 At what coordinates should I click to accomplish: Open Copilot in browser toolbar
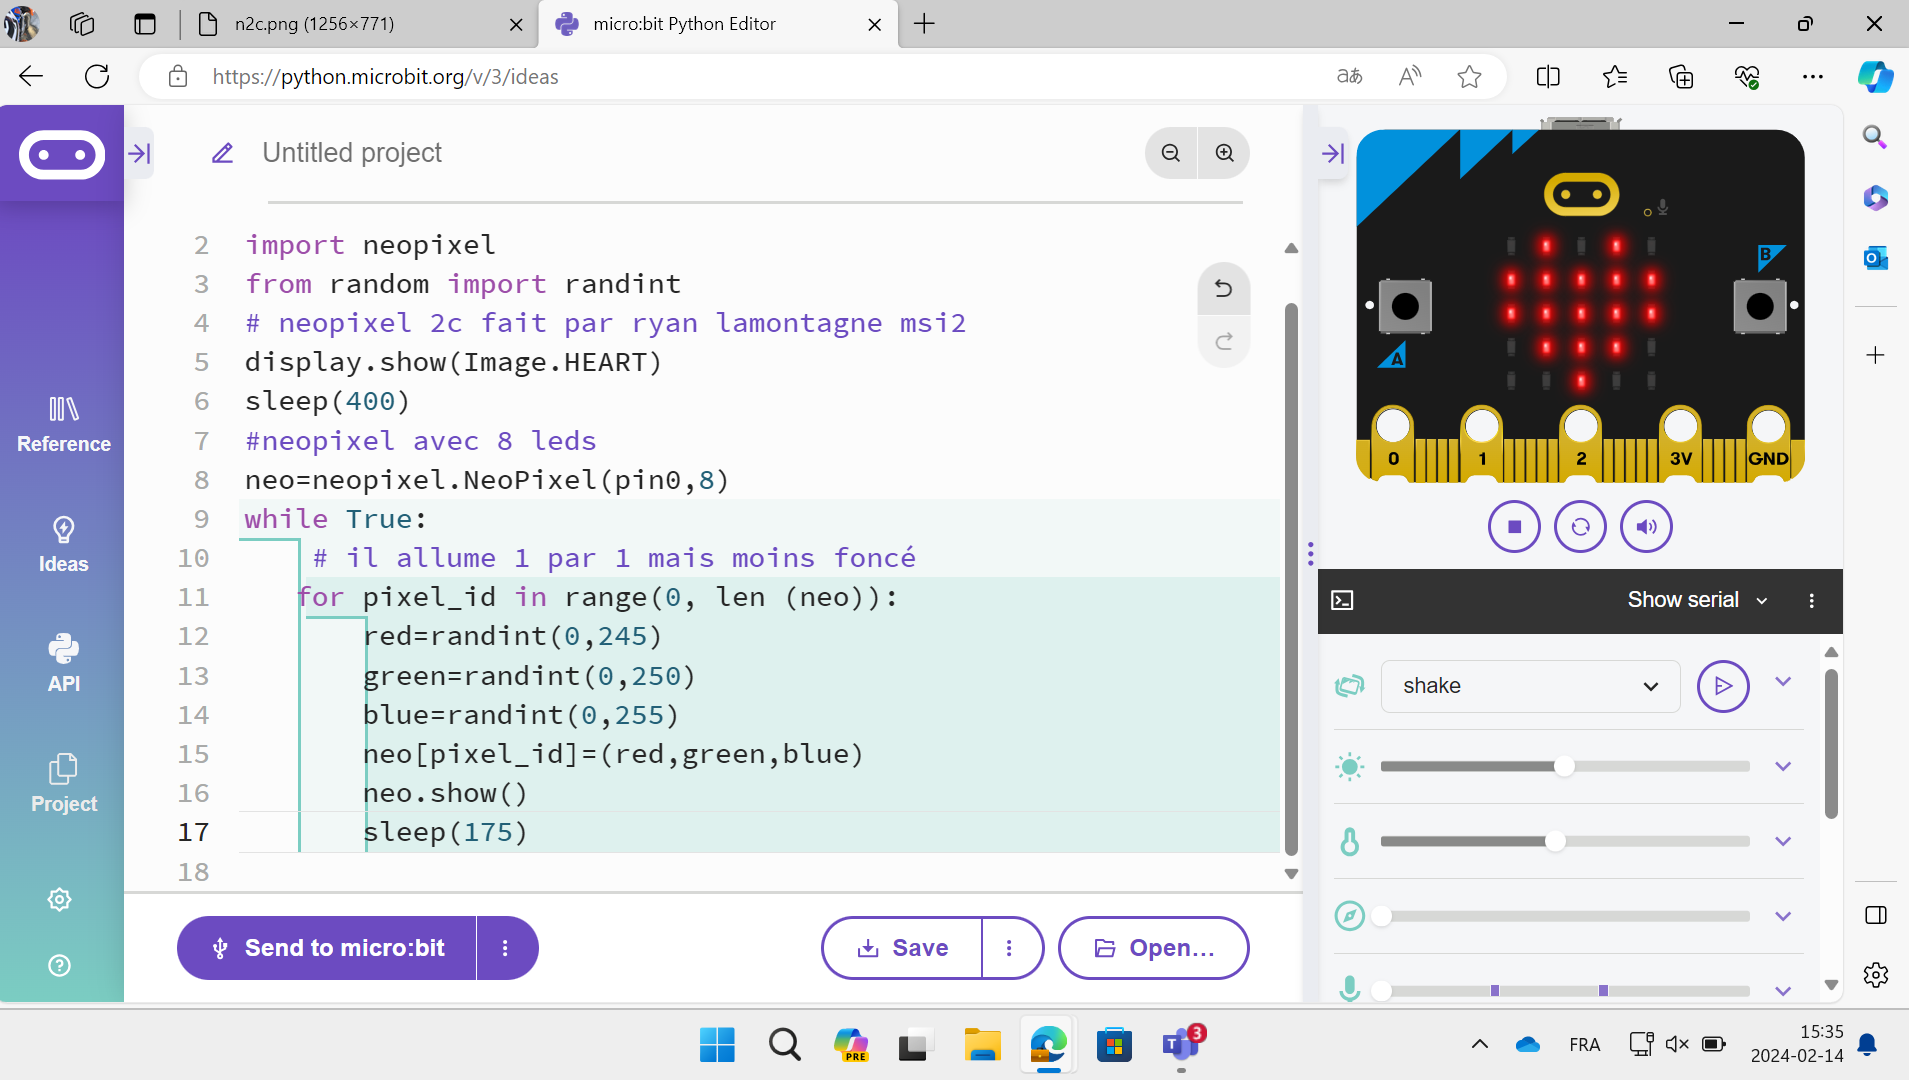[1875, 77]
